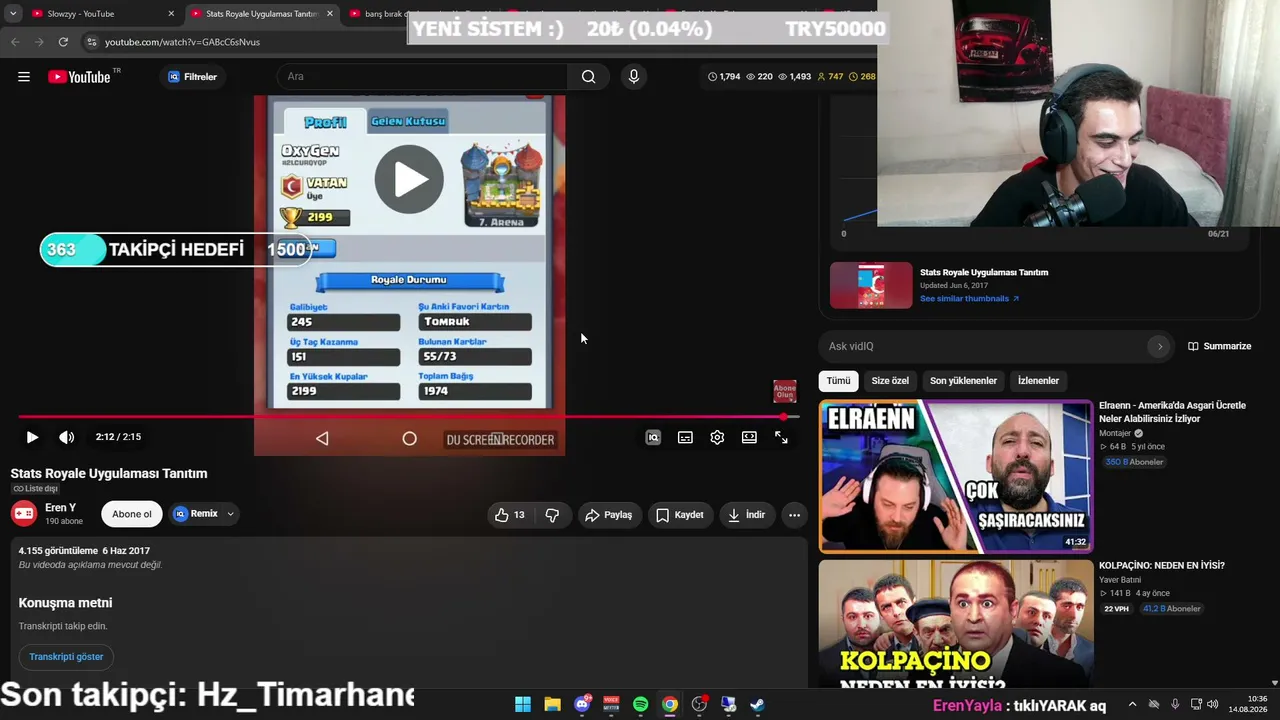Send the Ask vidIQ query arrow
The image size is (1280, 720).
(1160, 346)
